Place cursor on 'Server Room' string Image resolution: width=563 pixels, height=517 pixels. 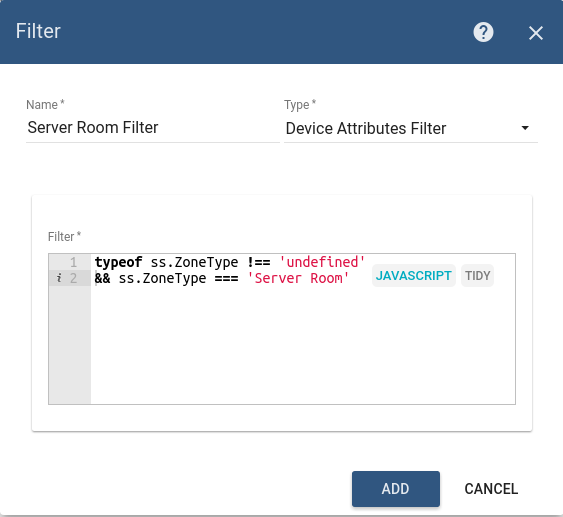pyautogui.click(x=298, y=278)
